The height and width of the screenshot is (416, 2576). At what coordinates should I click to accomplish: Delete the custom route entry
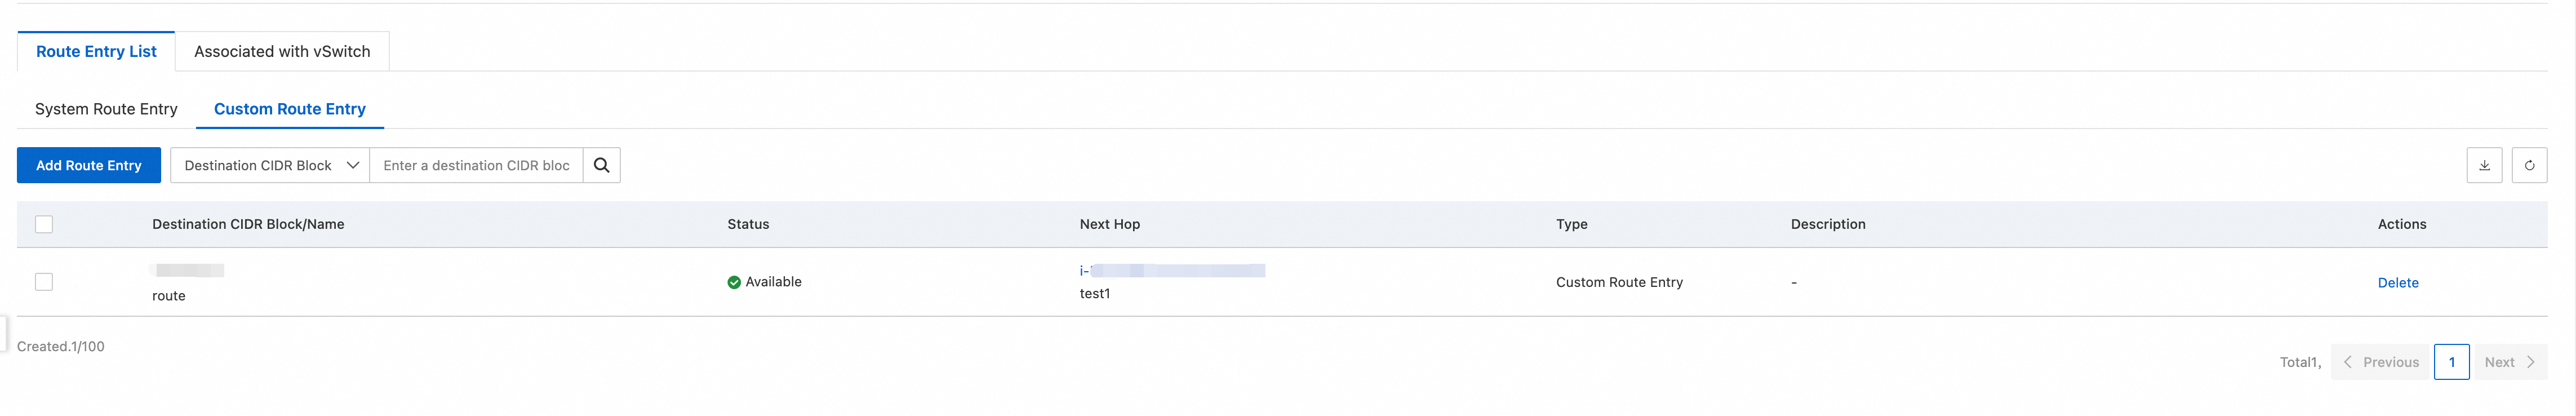2397,283
